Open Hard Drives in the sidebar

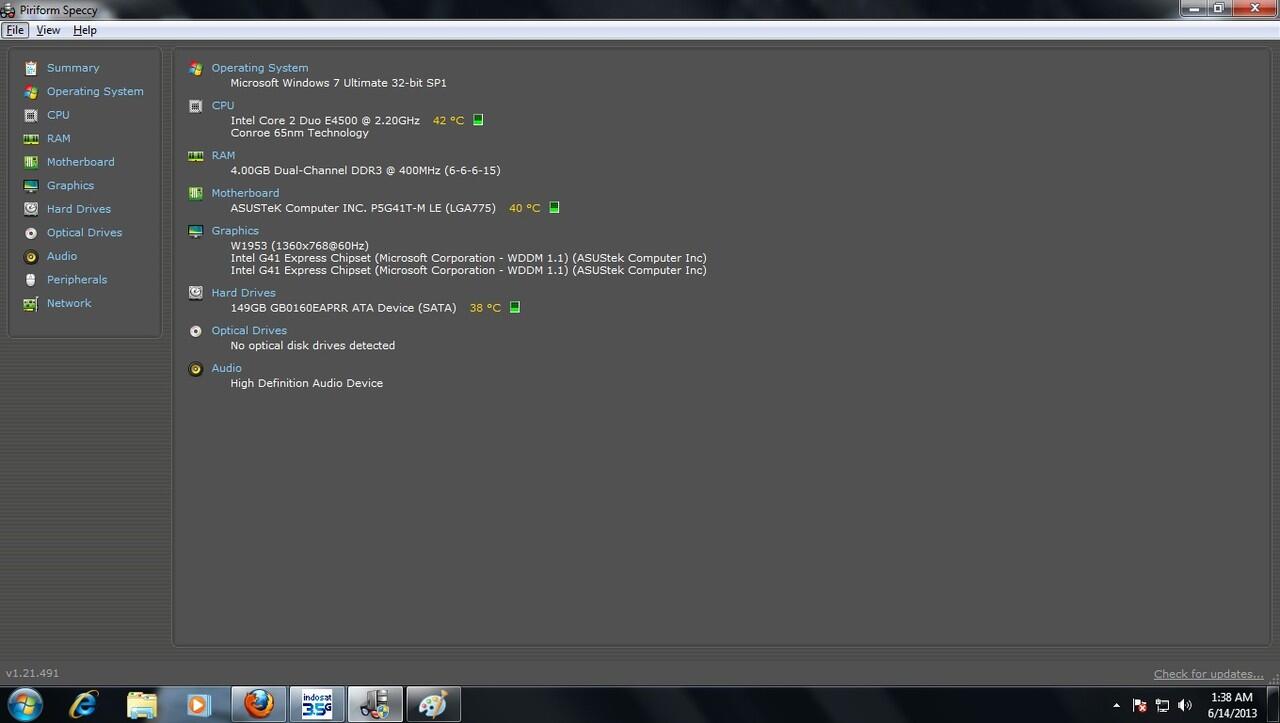pos(79,209)
